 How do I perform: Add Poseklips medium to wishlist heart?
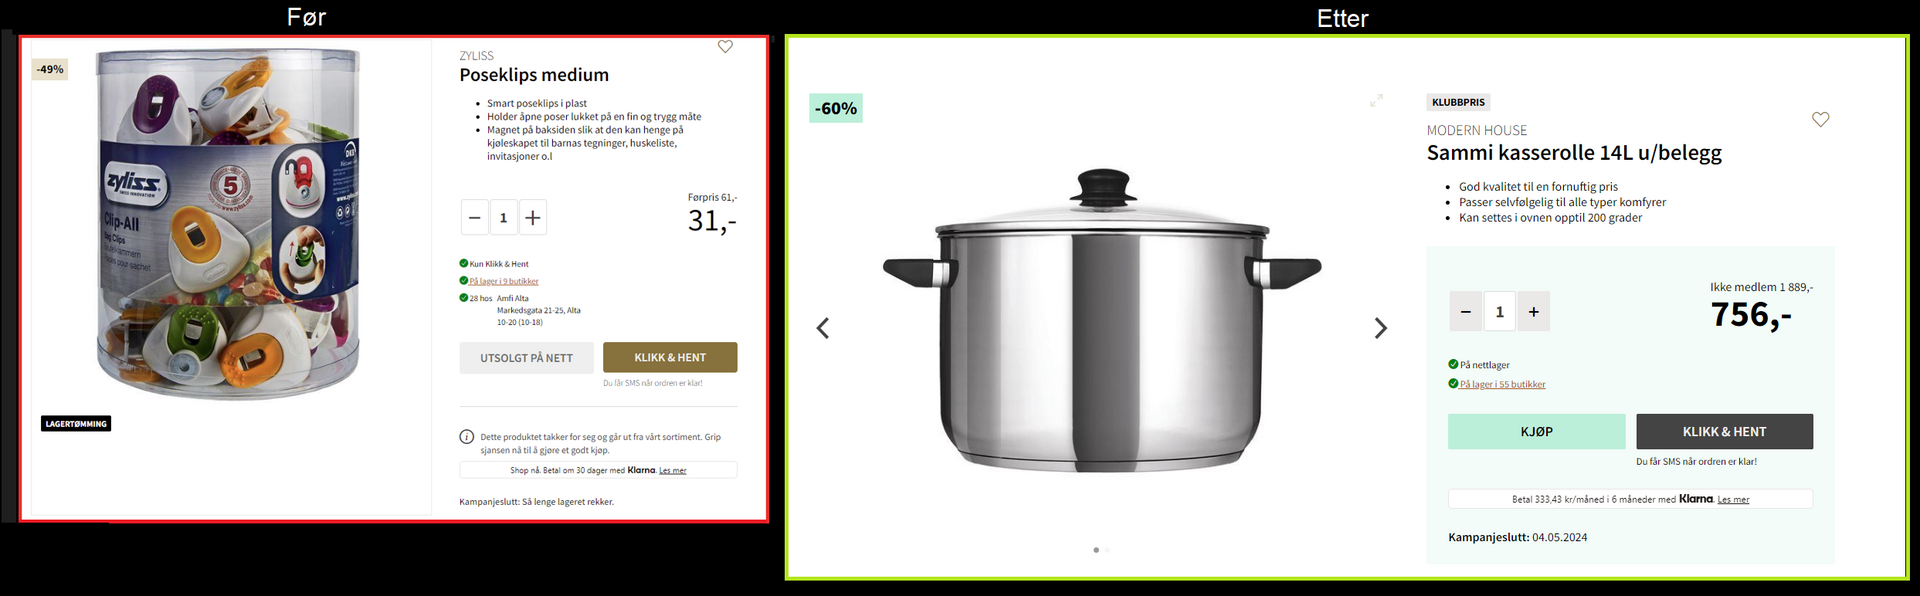(726, 46)
